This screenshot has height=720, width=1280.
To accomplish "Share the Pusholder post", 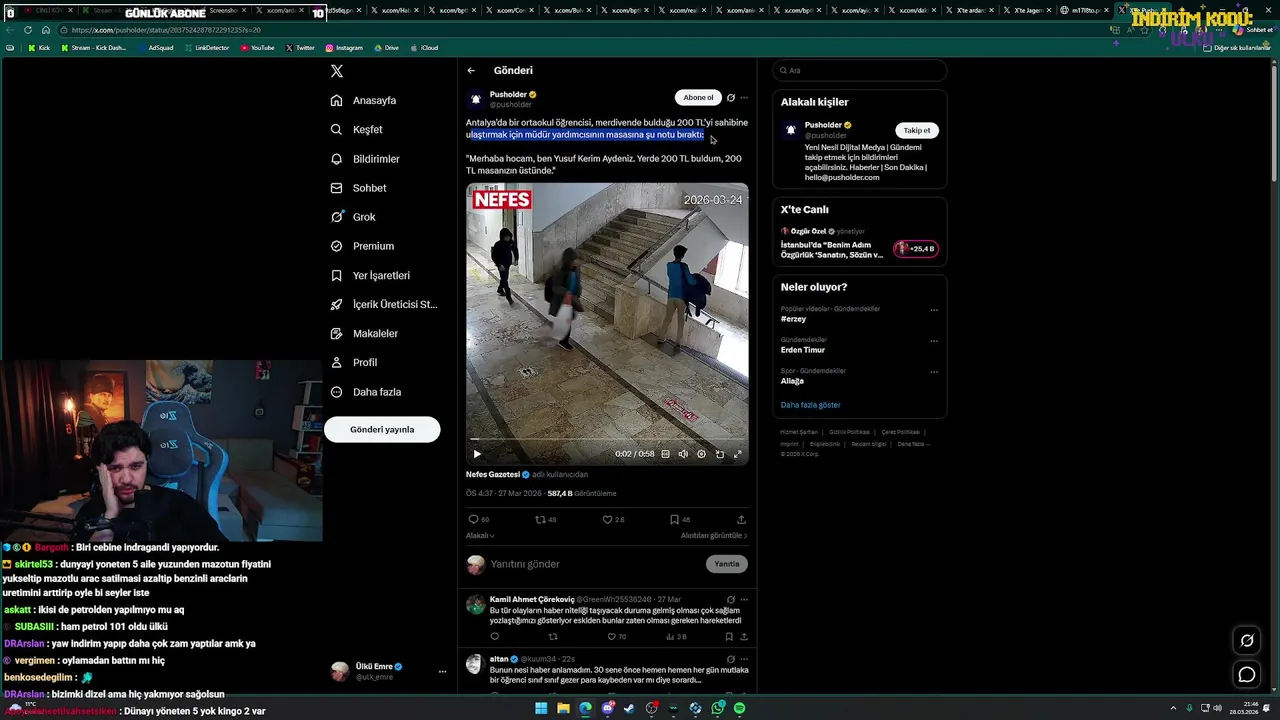I will [x=741, y=519].
